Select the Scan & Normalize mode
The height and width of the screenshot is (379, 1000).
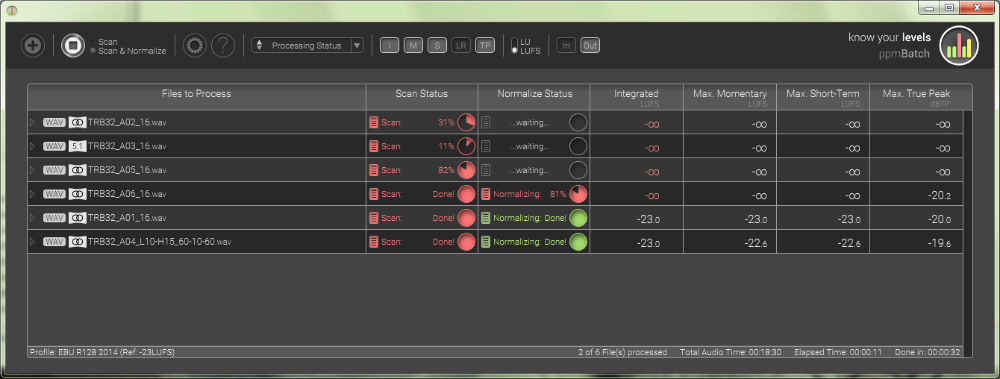[132, 51]
